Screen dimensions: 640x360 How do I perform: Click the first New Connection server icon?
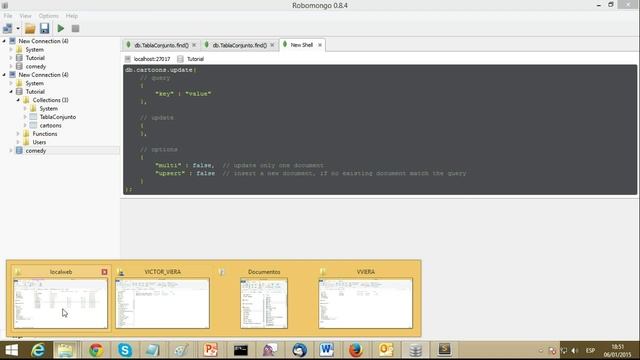pyautogui.click(x=12, y=41)
